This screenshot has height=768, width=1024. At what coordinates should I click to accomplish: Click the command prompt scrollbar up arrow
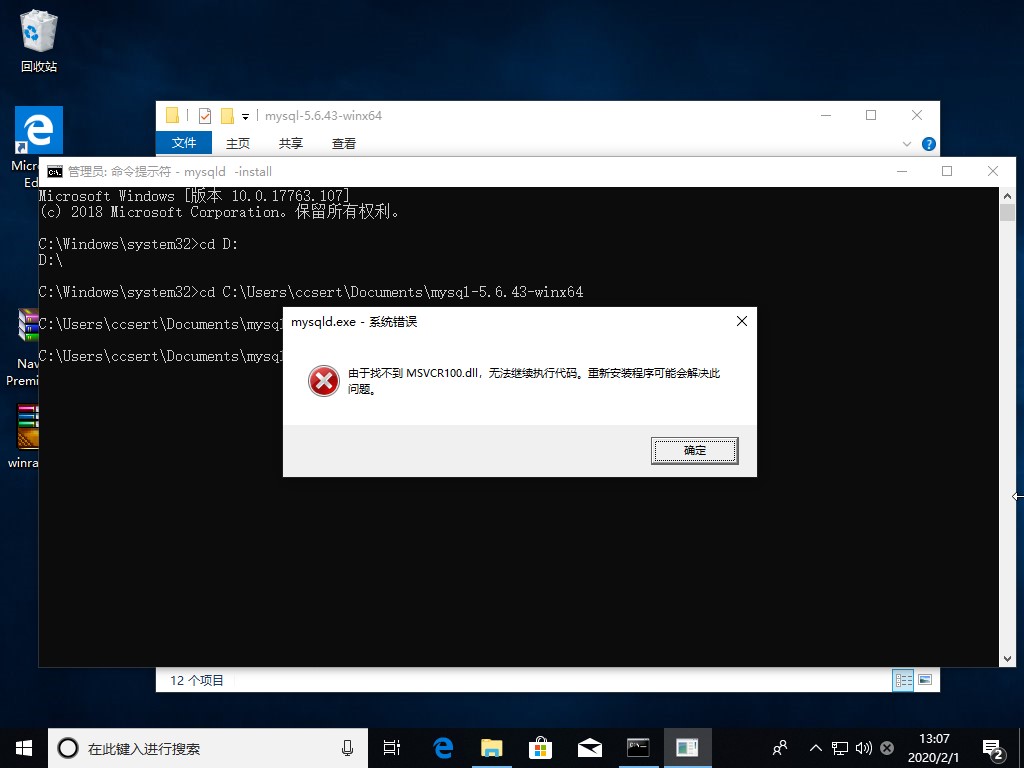(1007, 195)
